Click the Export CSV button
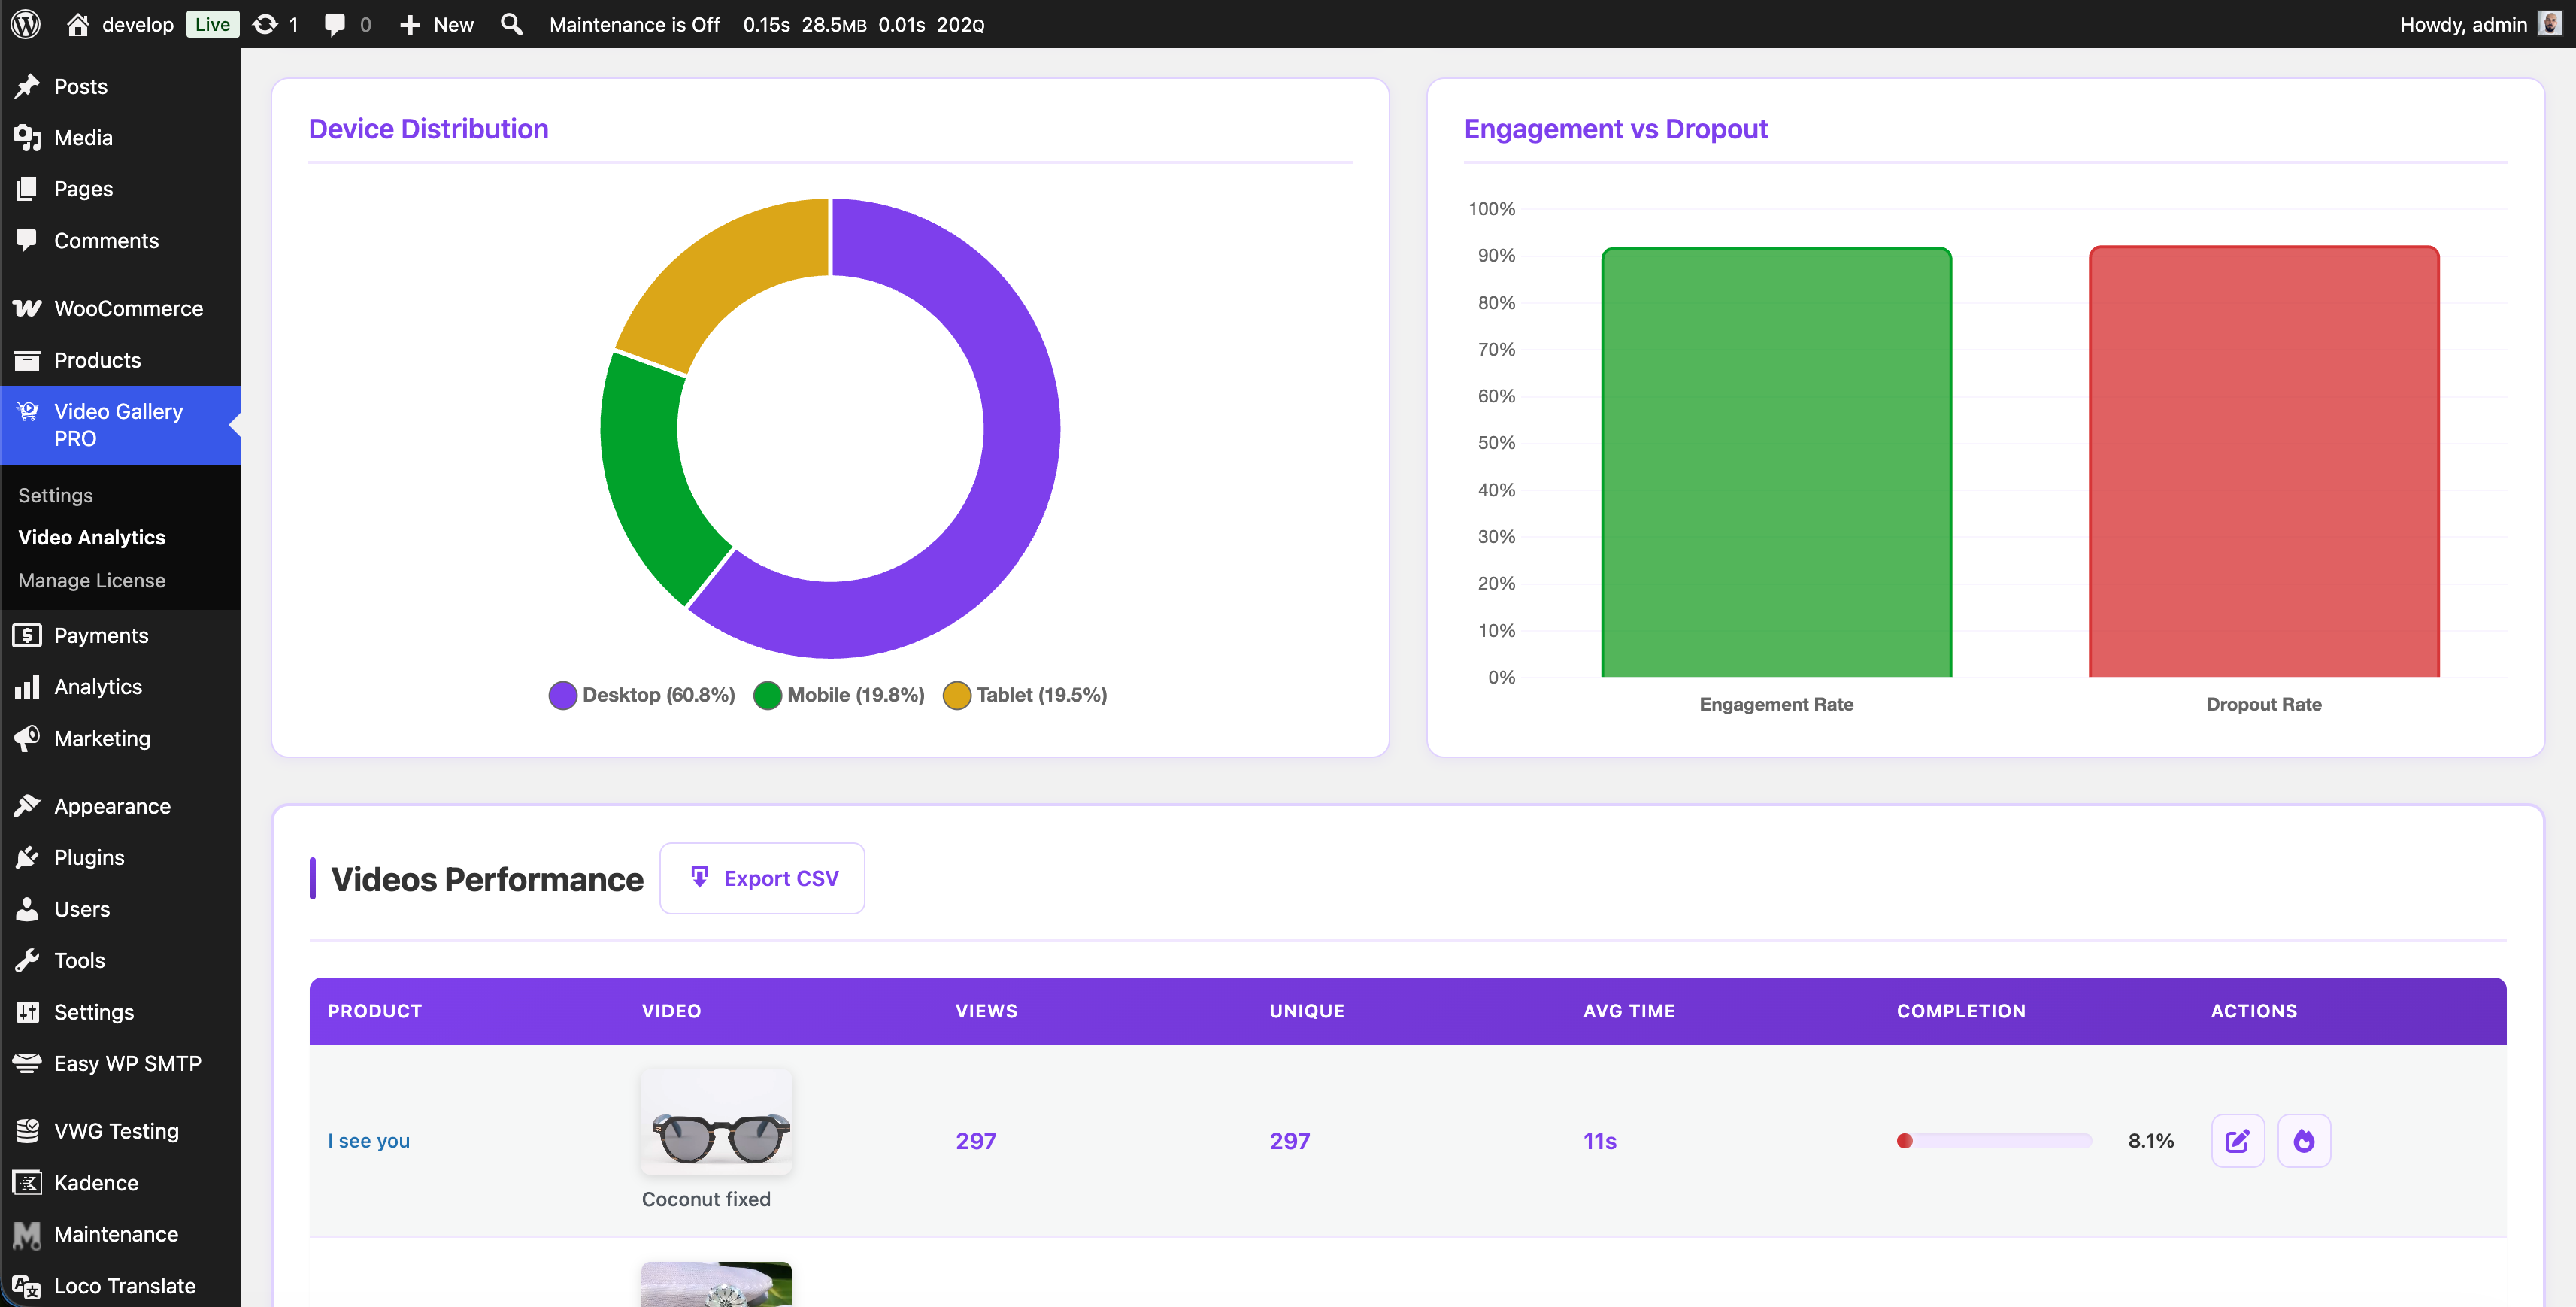The width and height of the screenshot is (2576, 1307). (762, 878)
